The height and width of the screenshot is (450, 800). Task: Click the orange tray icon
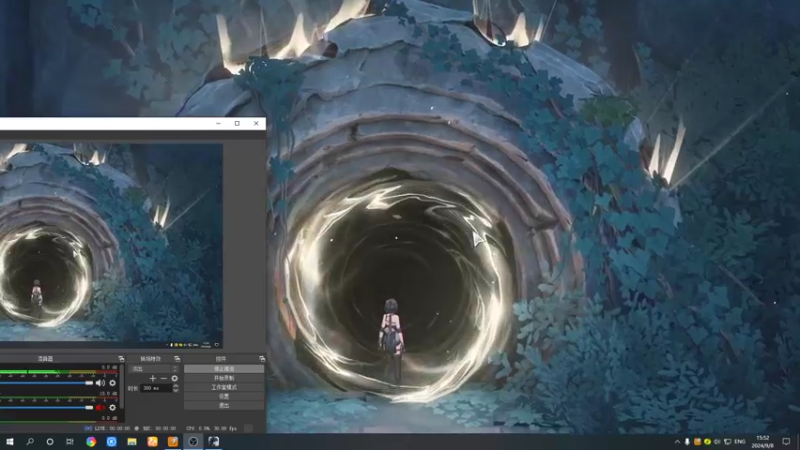coord(697,441)
